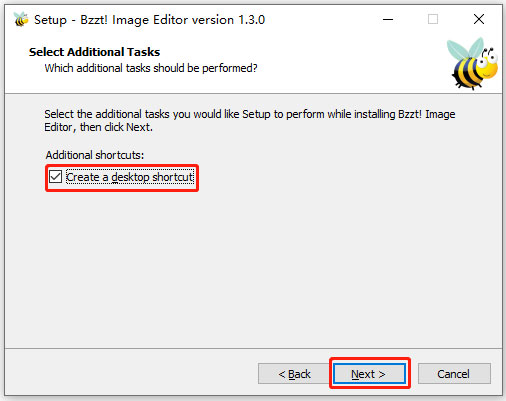Close the Setup dialog with X
506x401 pixels.
click(479, 19)
